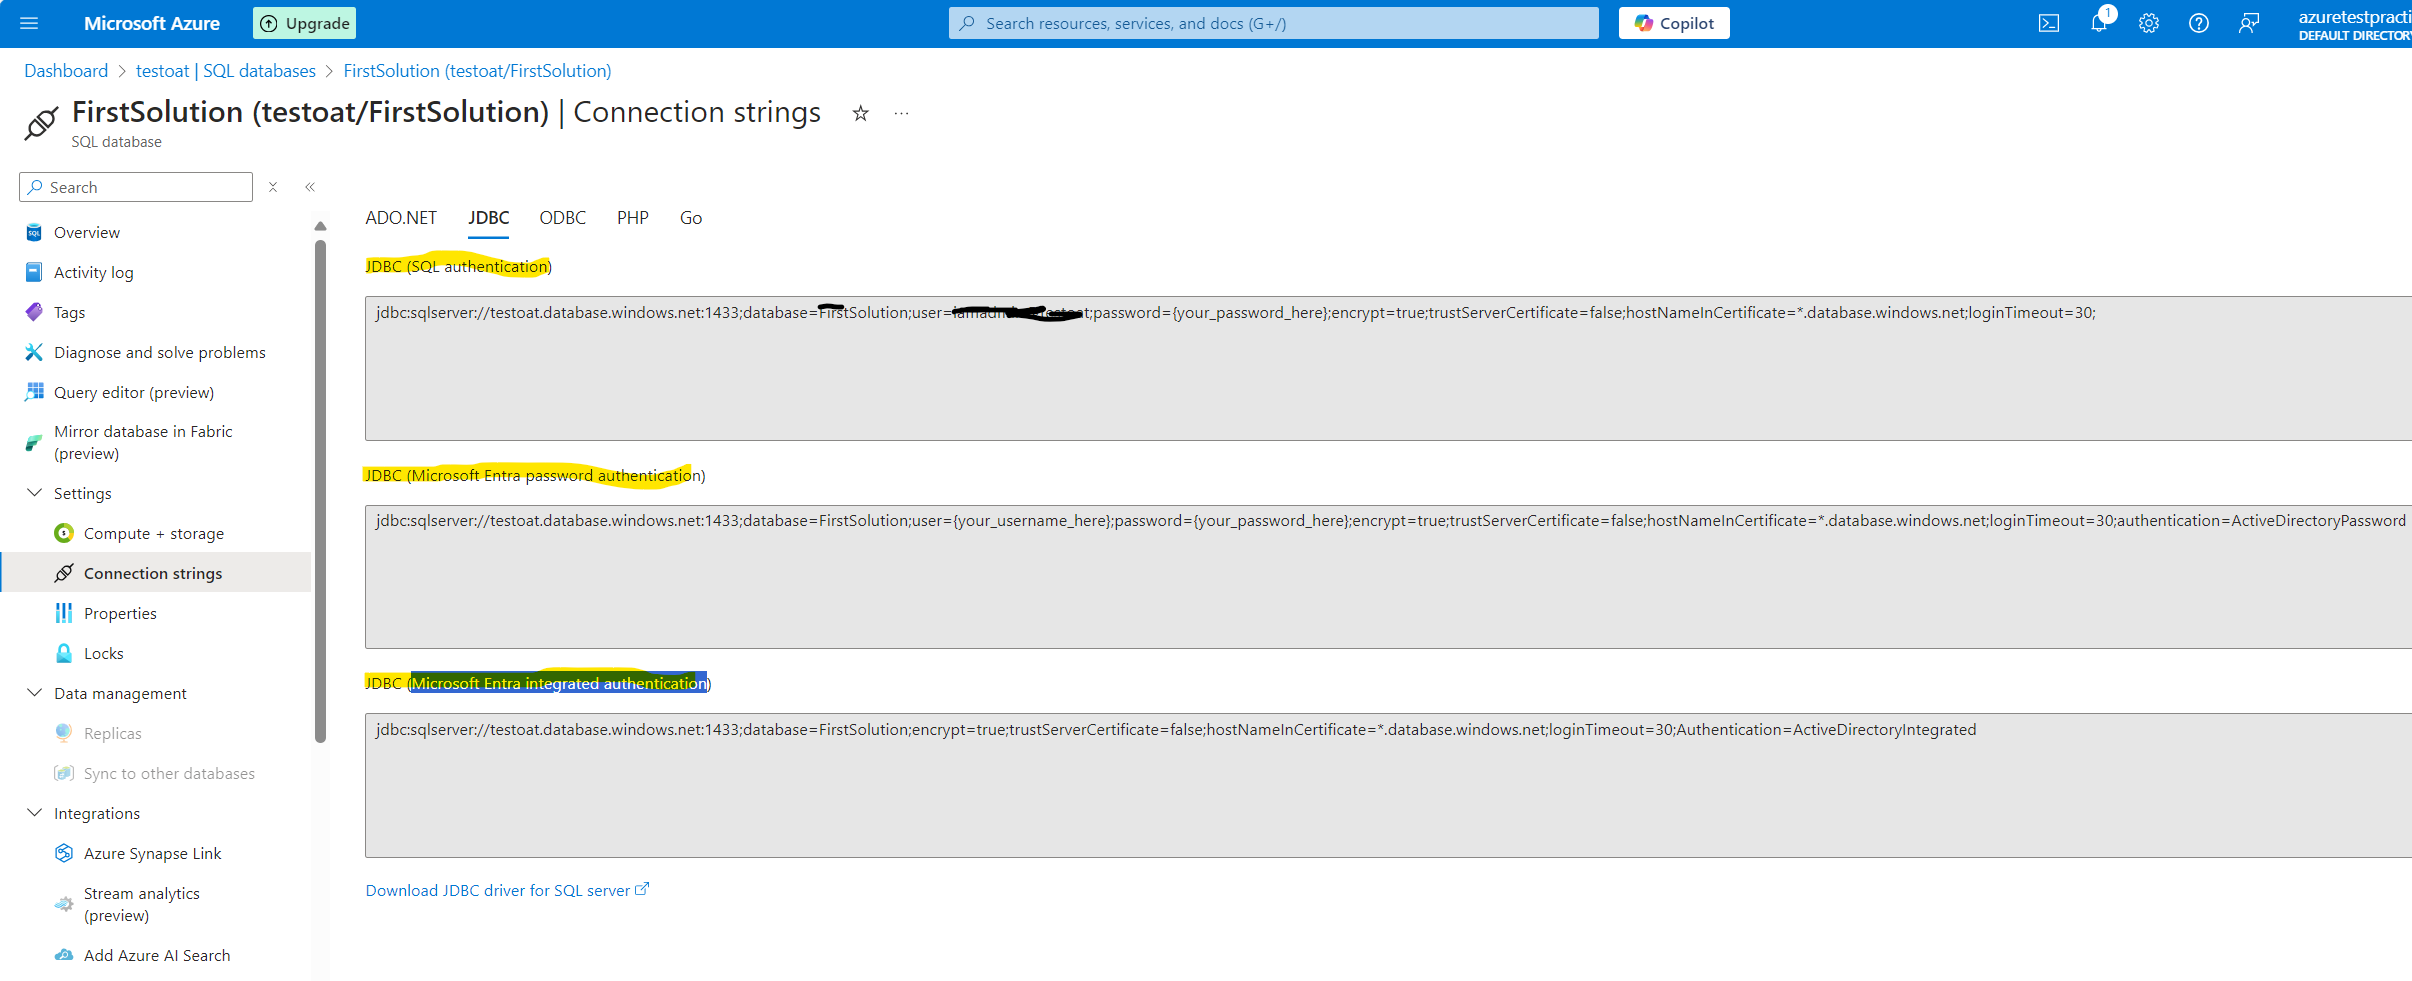2412x981 pixels.
Task: Collapse the left navigation sidebar
Action: coord(310,186)
